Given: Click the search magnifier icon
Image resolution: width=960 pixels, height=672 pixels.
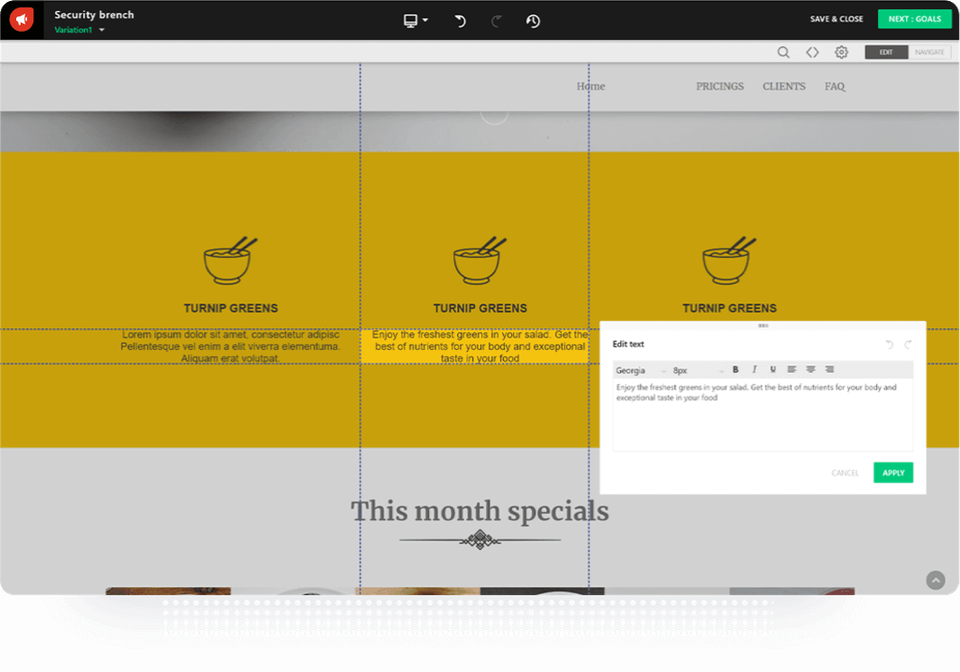Looking at the screenshot, I should coord(783,52).
